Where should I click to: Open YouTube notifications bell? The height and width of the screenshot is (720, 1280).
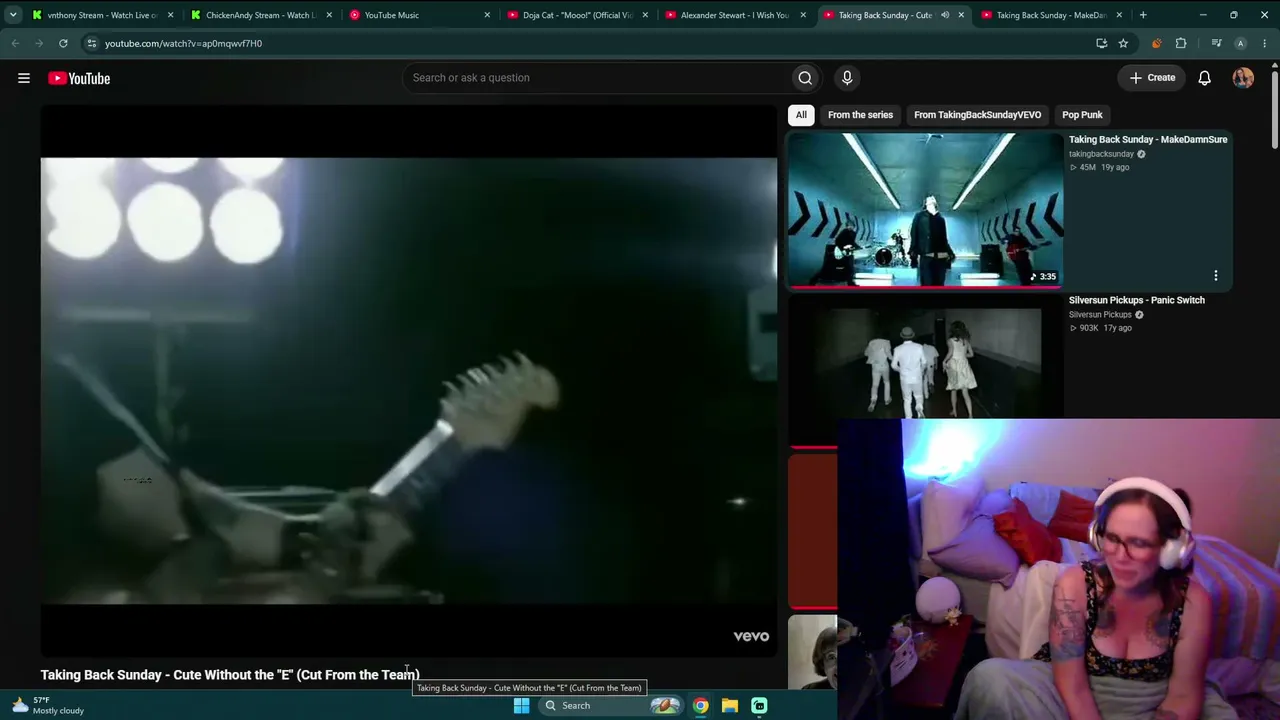[x=1205, y=78]
